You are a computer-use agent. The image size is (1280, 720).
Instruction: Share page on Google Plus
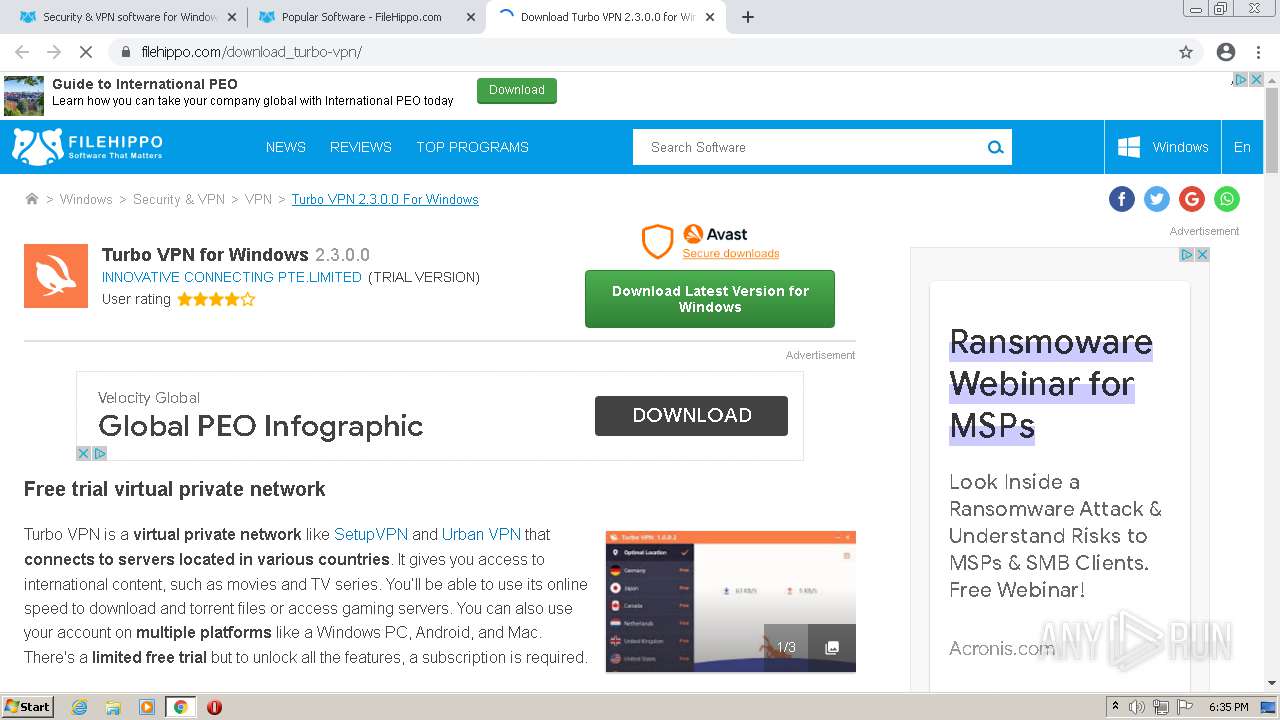click(1192, 199)
